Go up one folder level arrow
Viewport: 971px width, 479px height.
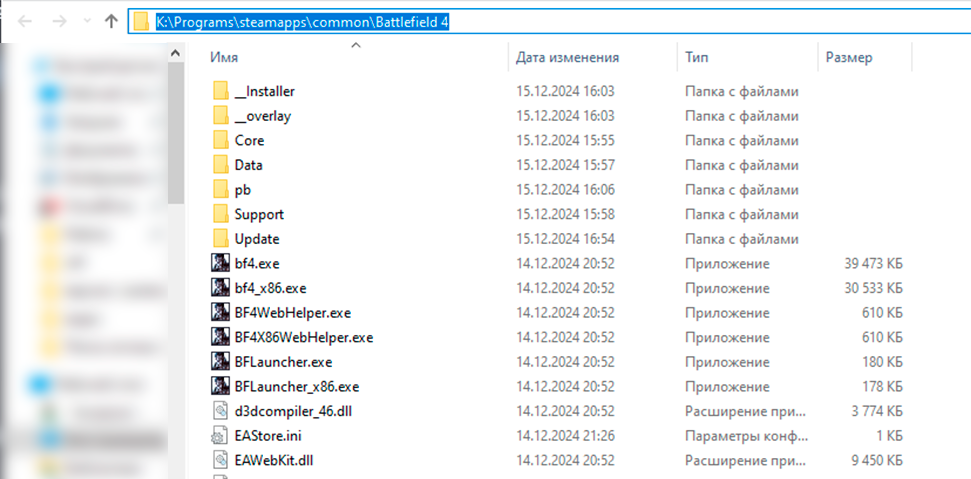(x=111, y=22)
